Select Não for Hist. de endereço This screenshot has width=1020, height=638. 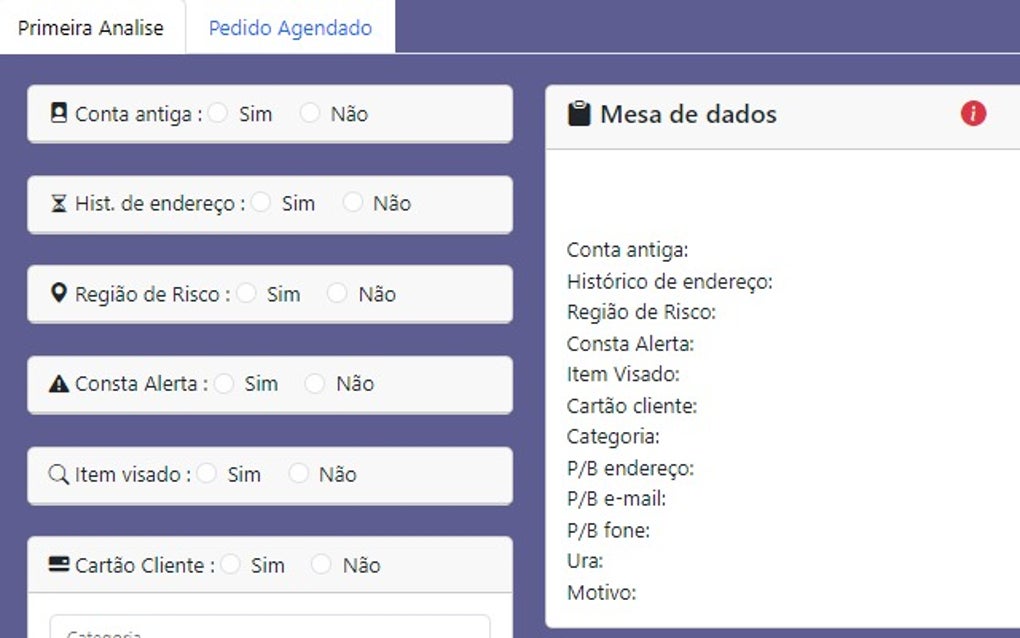click(x=352, y=203)
